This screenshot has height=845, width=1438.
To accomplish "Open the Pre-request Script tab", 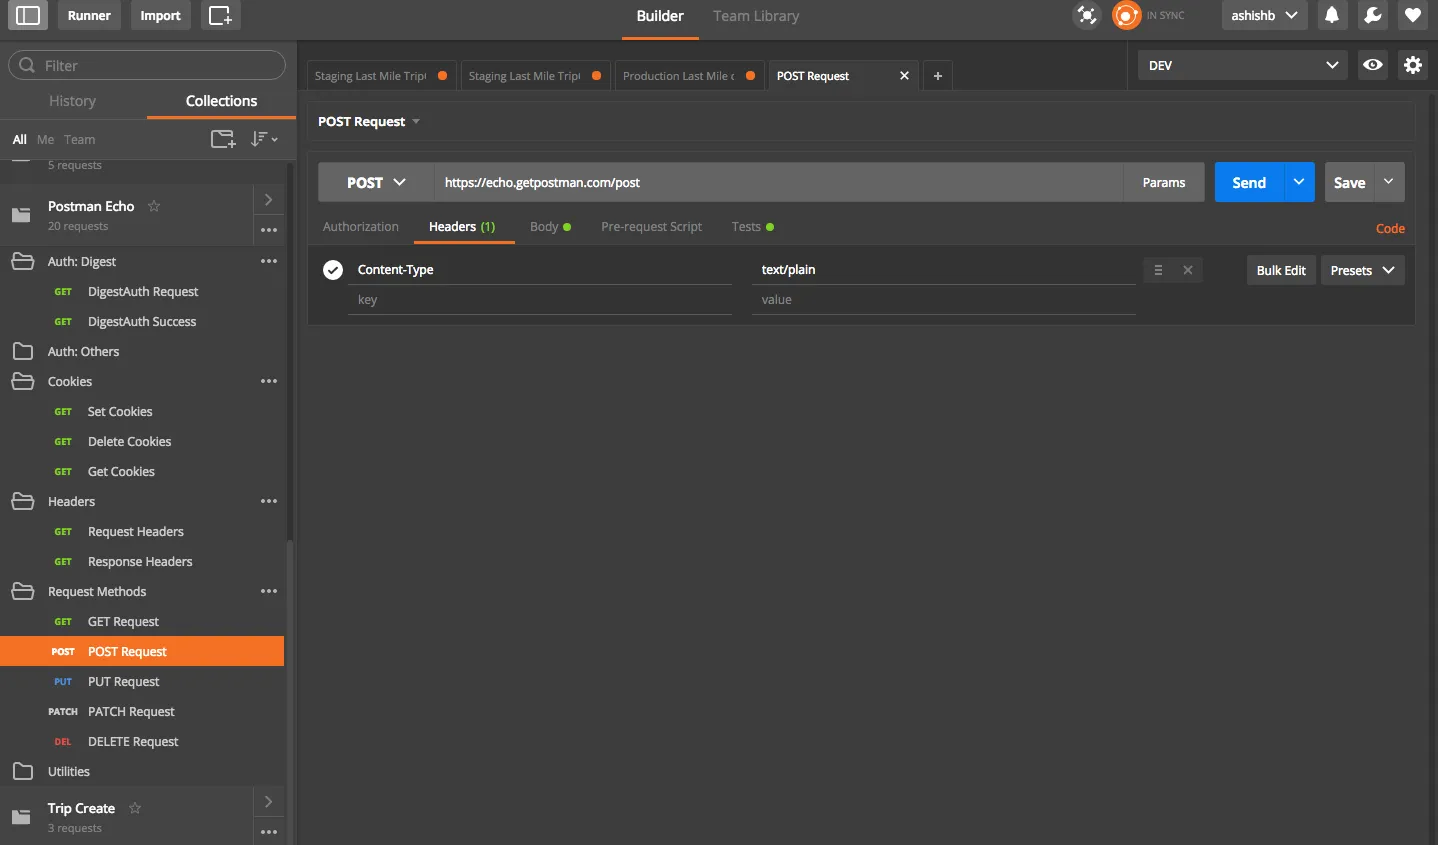I will pos(652,227).
